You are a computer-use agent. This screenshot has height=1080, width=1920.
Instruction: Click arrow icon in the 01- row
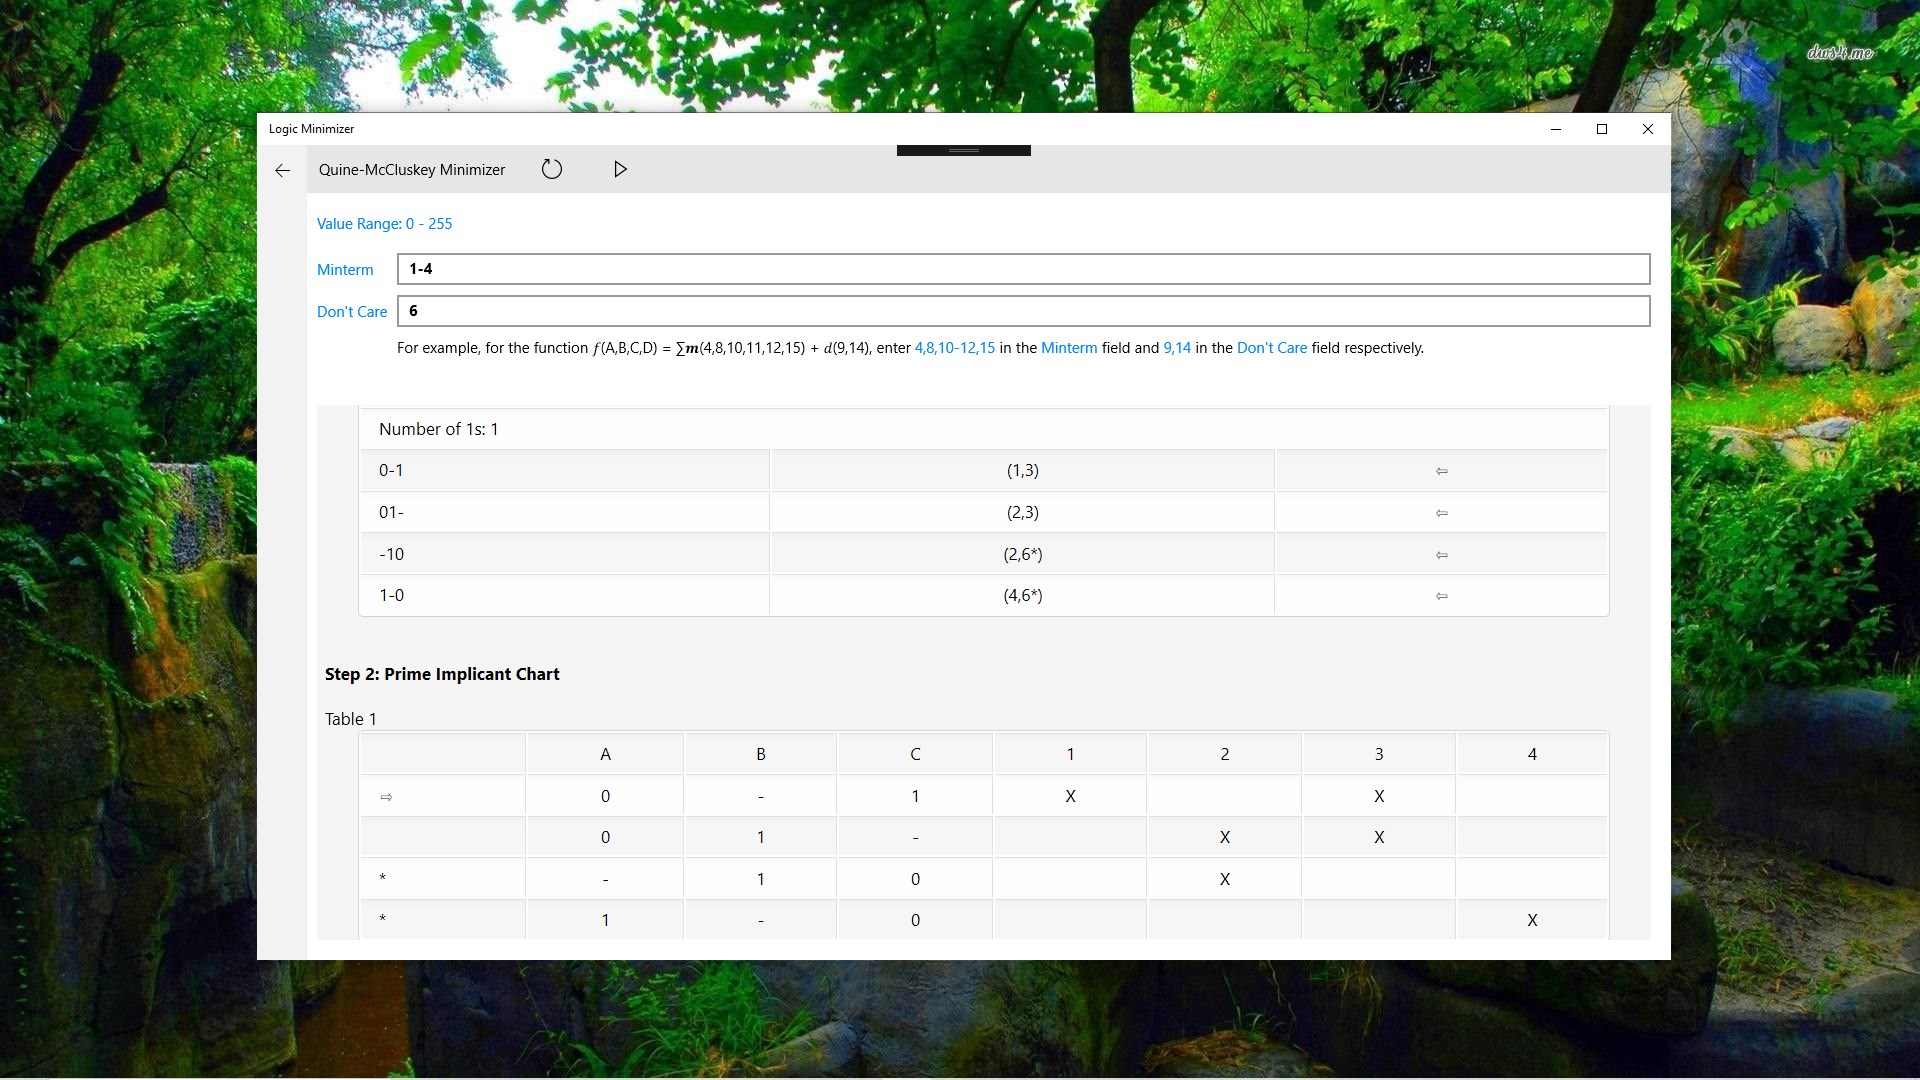[x=1441, y=513]
